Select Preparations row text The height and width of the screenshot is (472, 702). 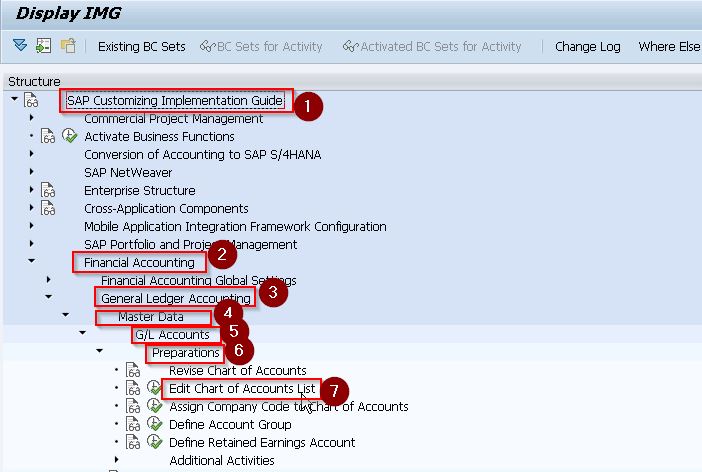186,353
